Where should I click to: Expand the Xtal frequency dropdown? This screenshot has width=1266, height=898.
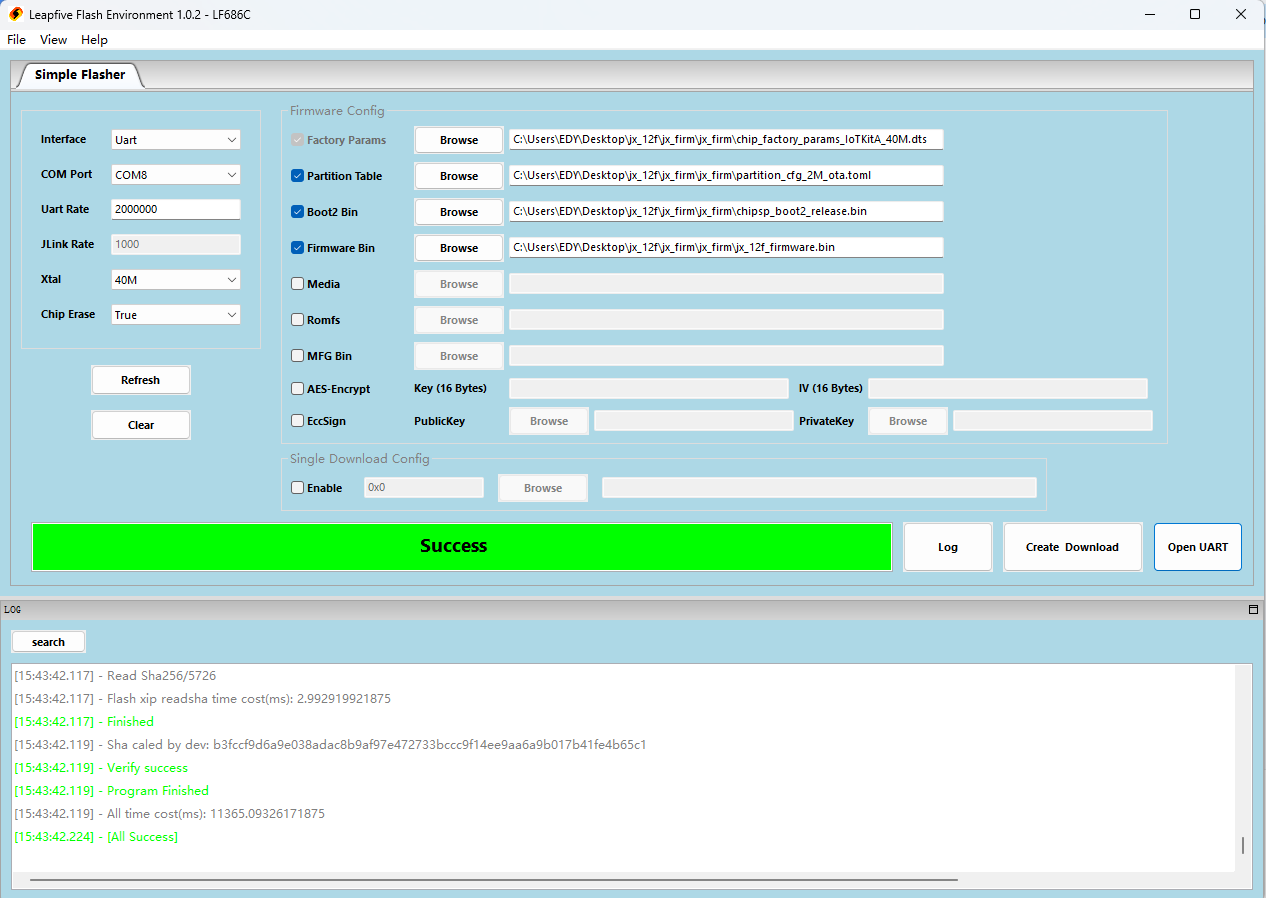pos(176,280)
